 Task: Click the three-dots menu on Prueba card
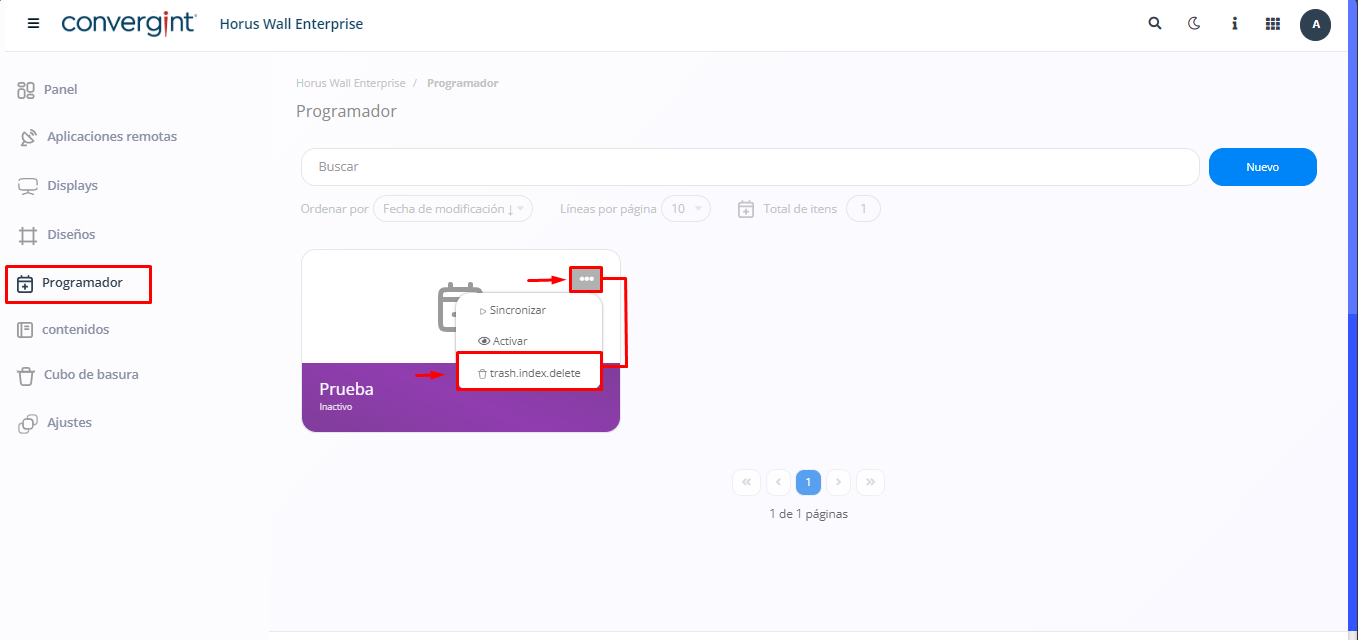pos(586,279)
